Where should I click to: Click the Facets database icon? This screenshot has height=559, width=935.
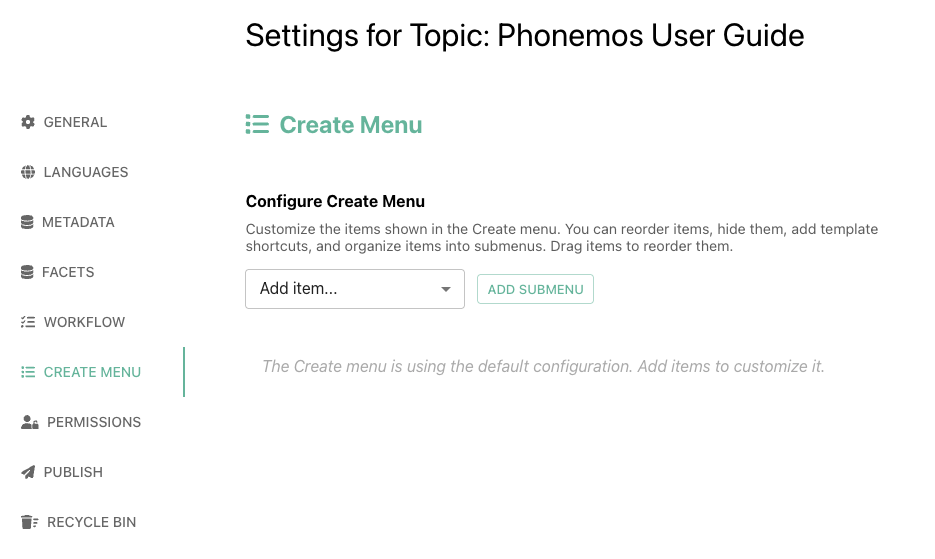[27, 272]
